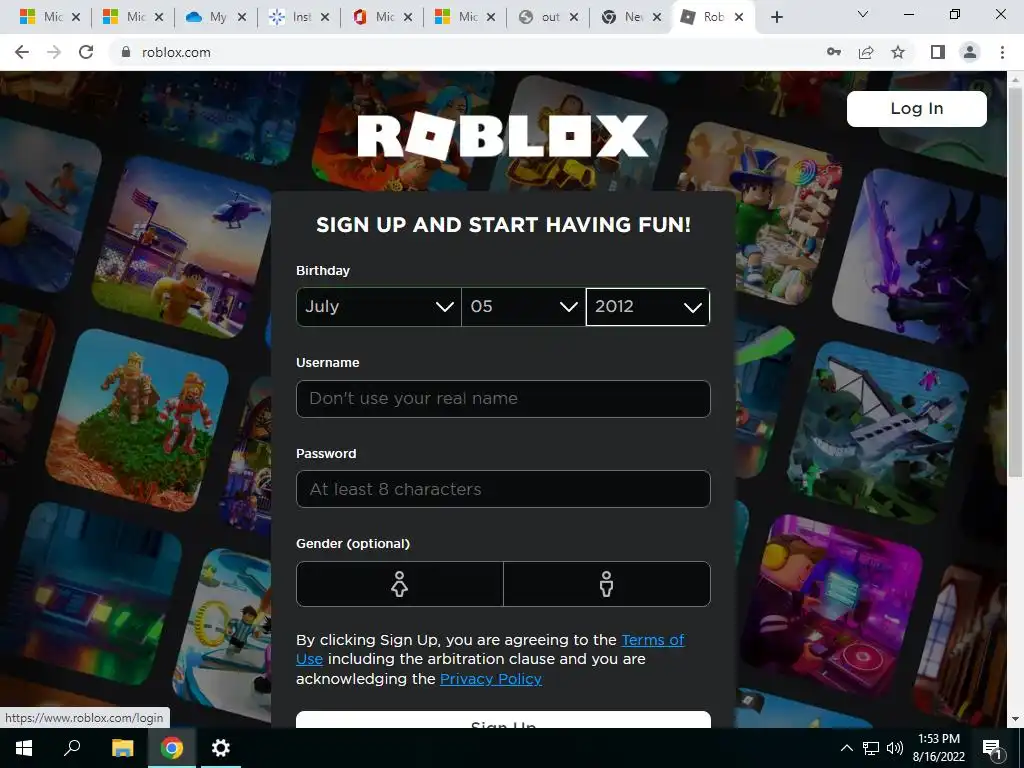Open the birthday year dropdown showing 2012
The image size is (1024, 768).
(x=648, y=306)
